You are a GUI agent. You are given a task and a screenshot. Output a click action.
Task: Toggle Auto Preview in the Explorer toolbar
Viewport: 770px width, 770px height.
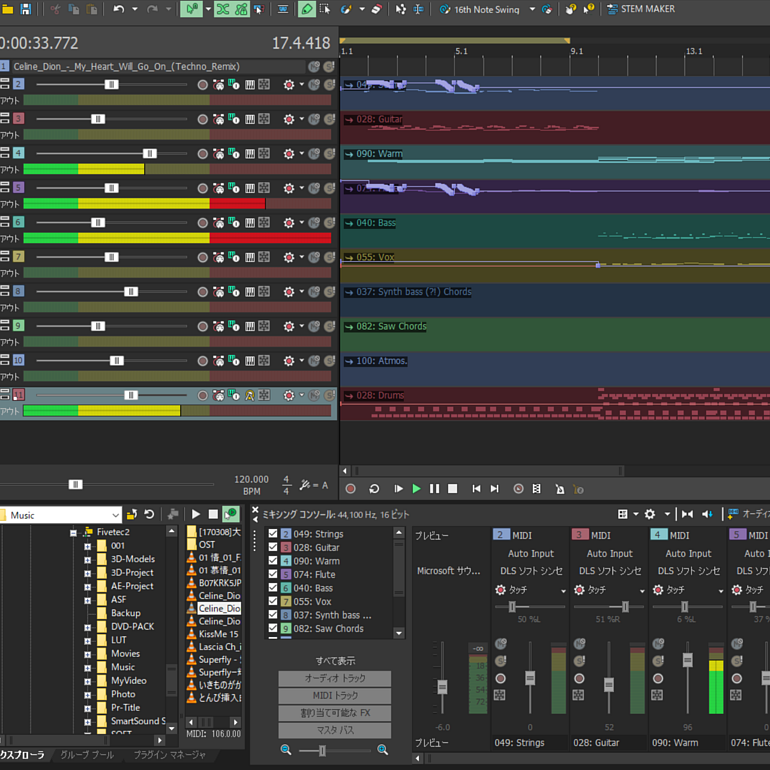[x=231, y=514]
